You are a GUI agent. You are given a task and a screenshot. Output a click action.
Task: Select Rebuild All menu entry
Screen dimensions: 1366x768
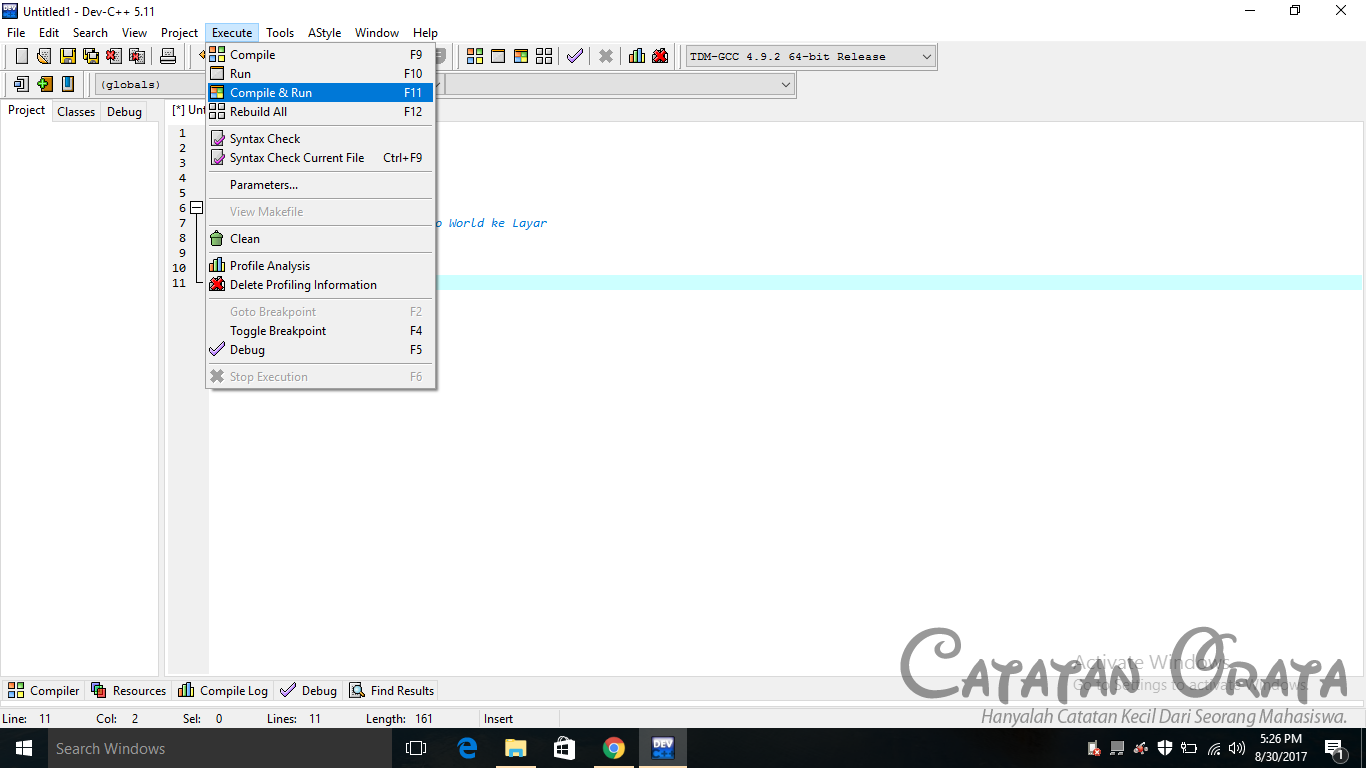[x=320, y=112]
